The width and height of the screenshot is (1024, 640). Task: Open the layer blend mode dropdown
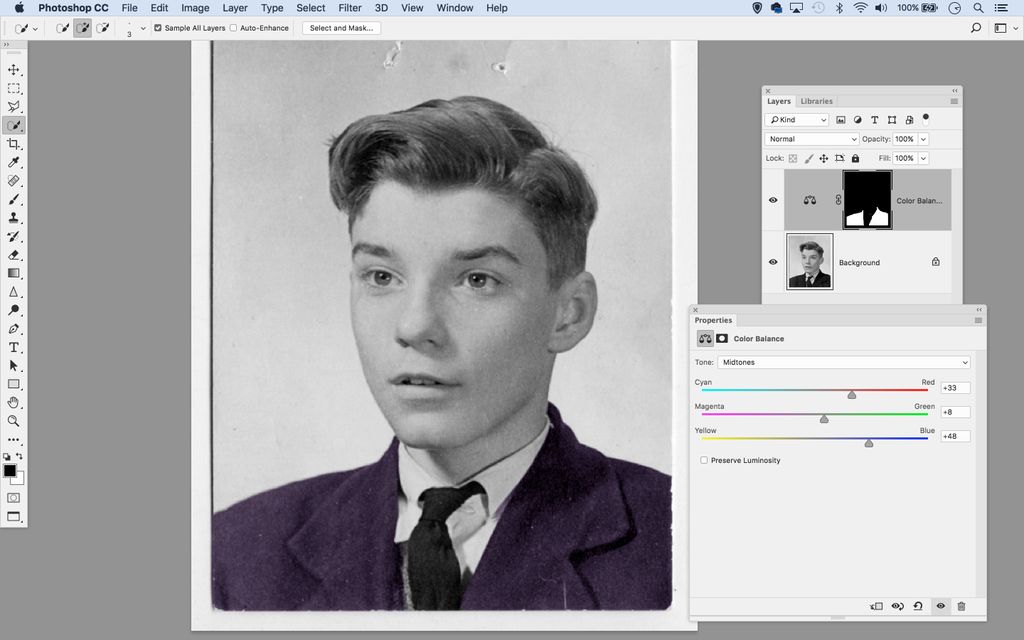click(811, 139)
